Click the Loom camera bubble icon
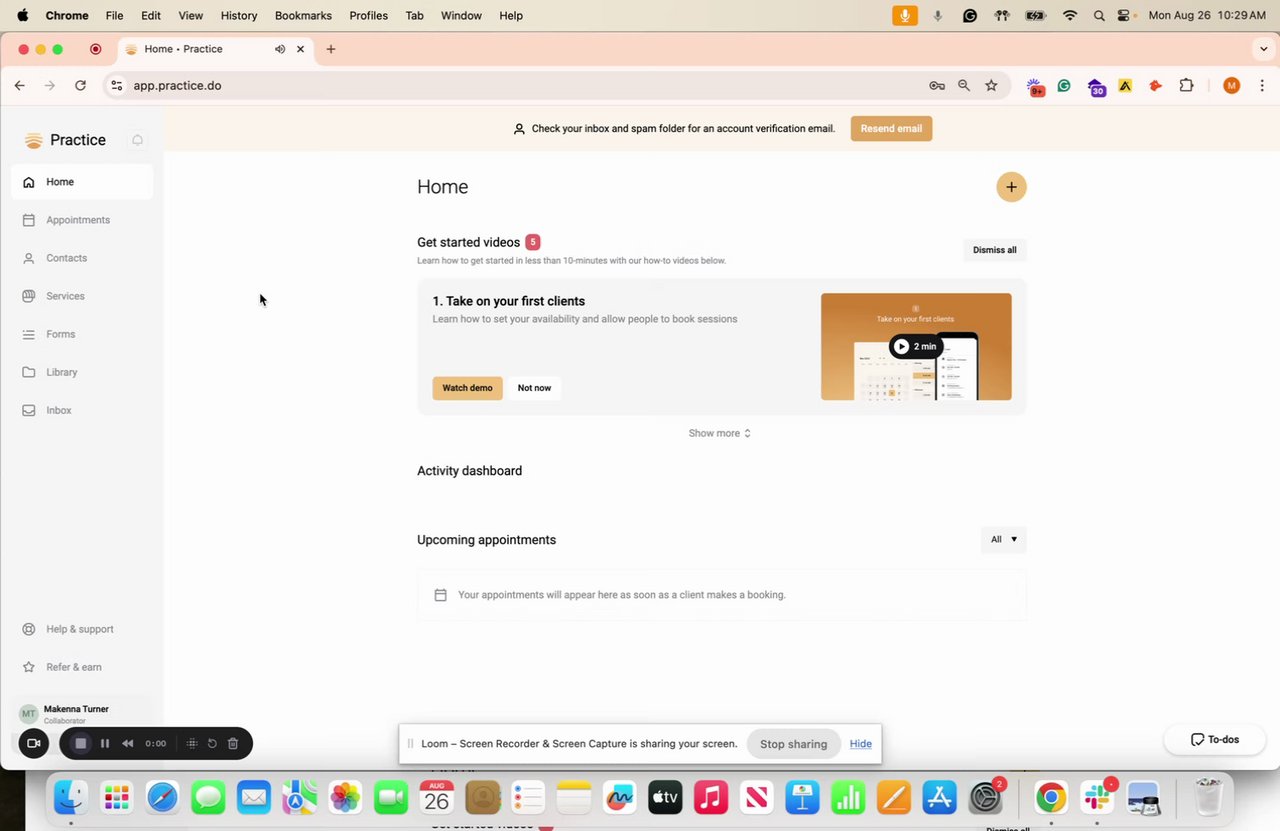 point(33,743)
